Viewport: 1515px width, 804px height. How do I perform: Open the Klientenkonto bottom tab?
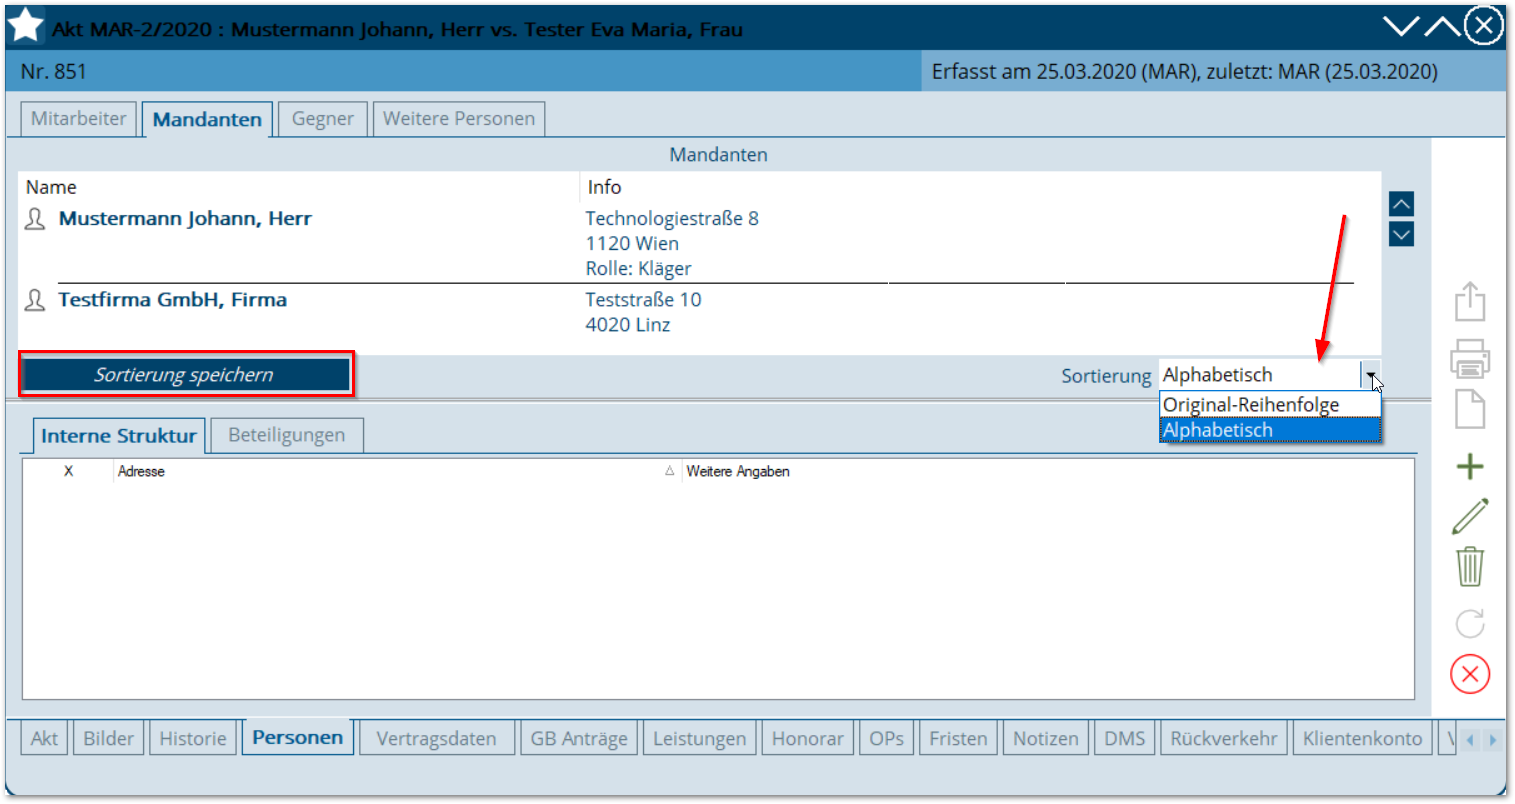pos(1363,738)
